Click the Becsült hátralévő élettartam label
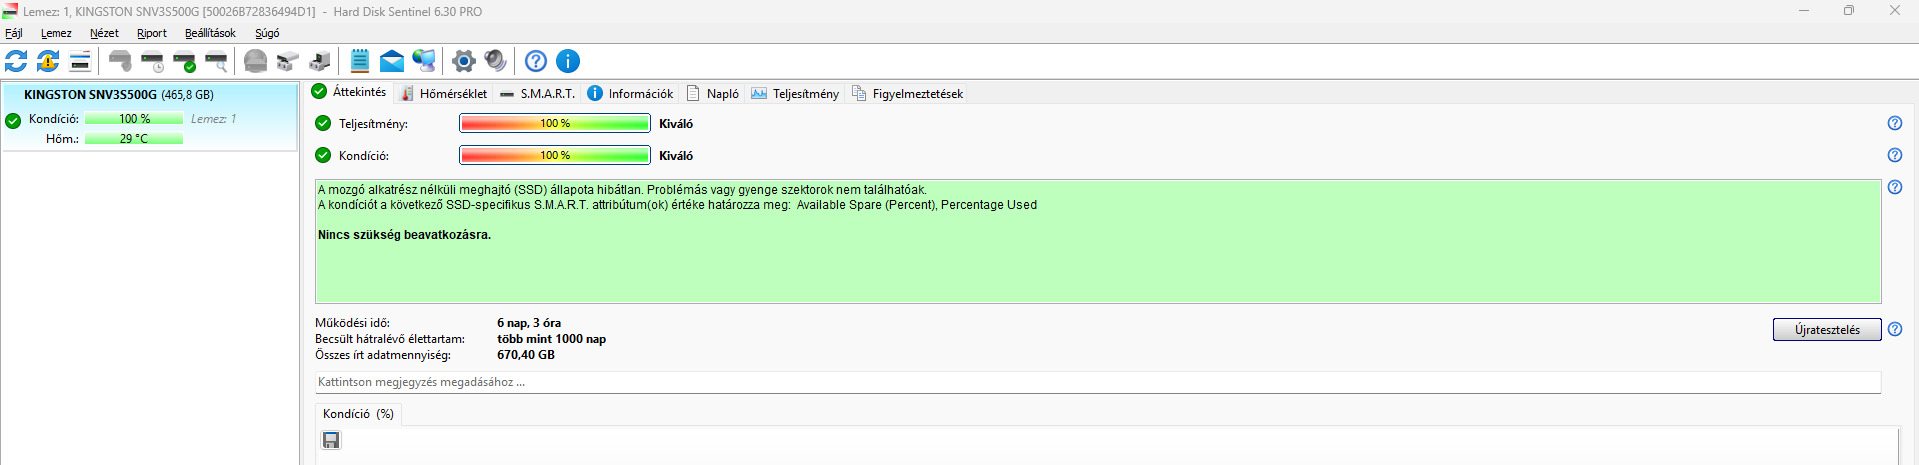 [390, 339]
